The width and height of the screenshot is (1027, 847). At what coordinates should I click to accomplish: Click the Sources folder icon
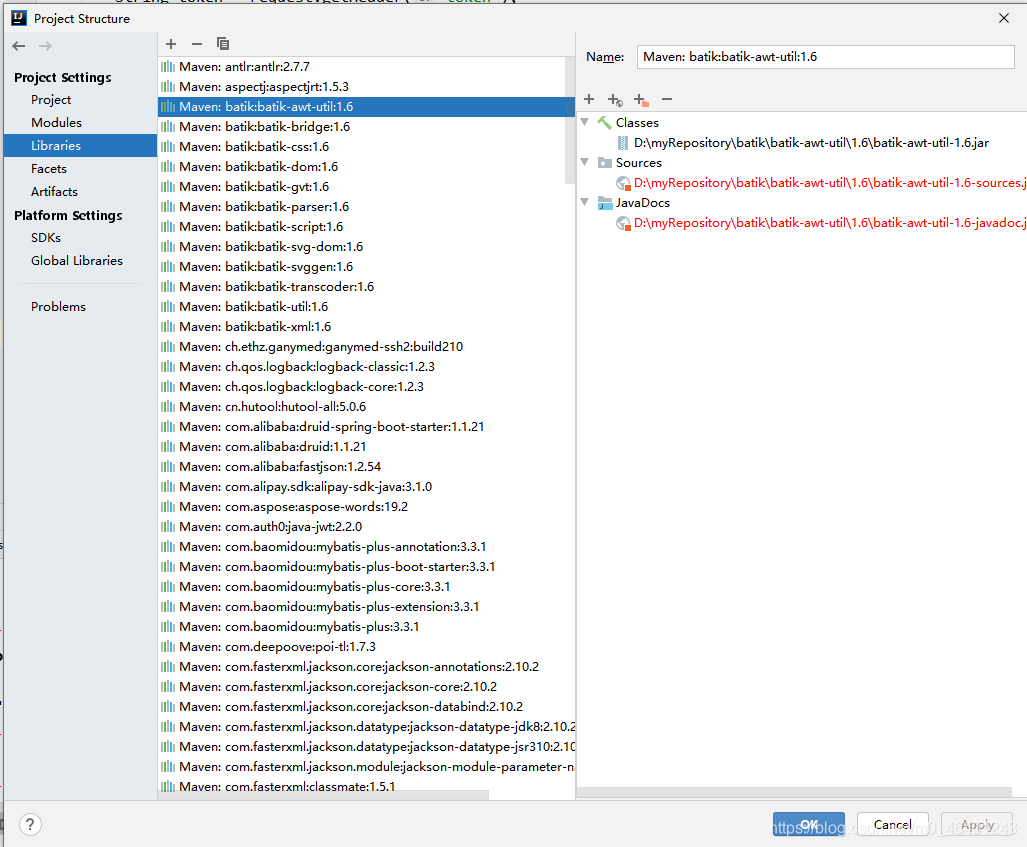605,162
